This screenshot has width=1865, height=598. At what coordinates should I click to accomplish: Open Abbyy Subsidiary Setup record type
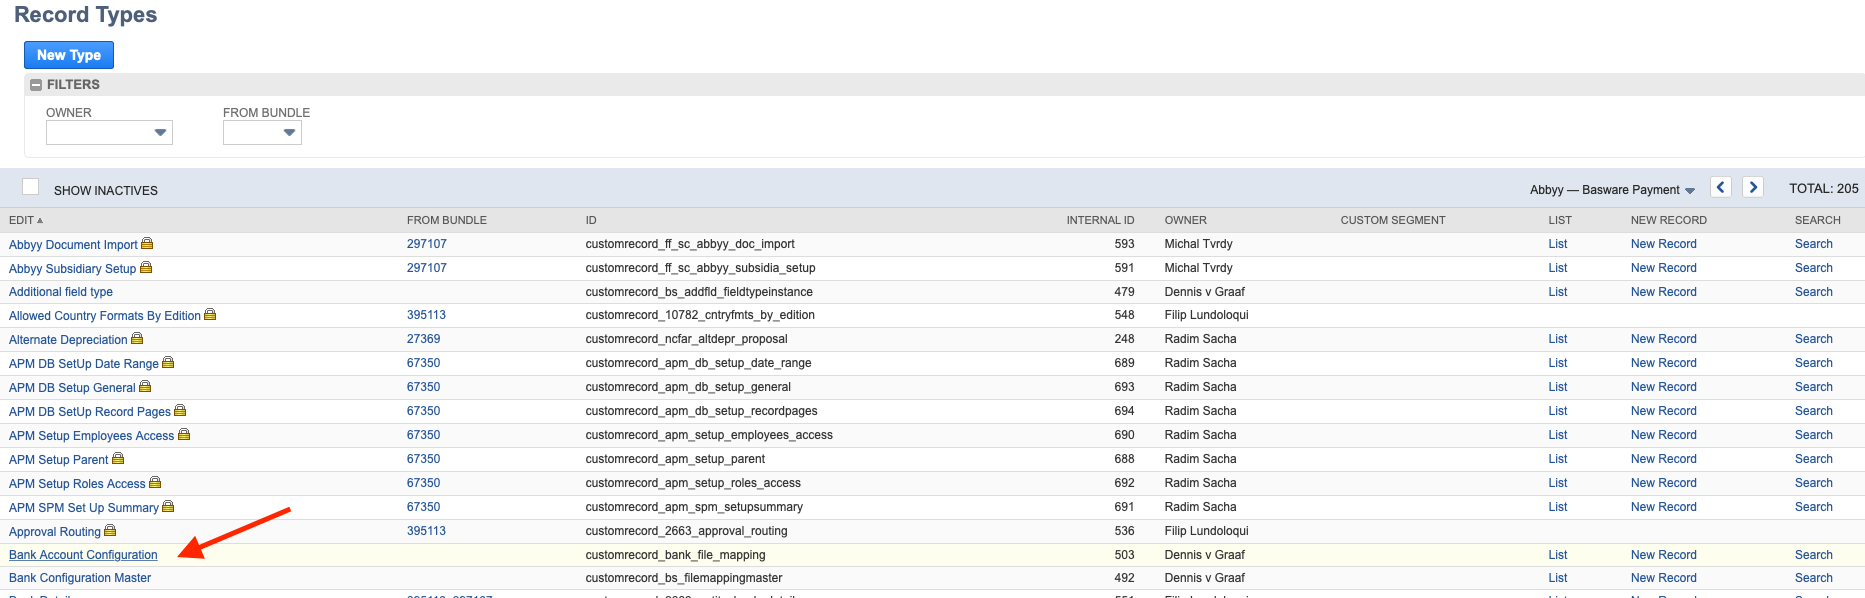click(72, 269)
